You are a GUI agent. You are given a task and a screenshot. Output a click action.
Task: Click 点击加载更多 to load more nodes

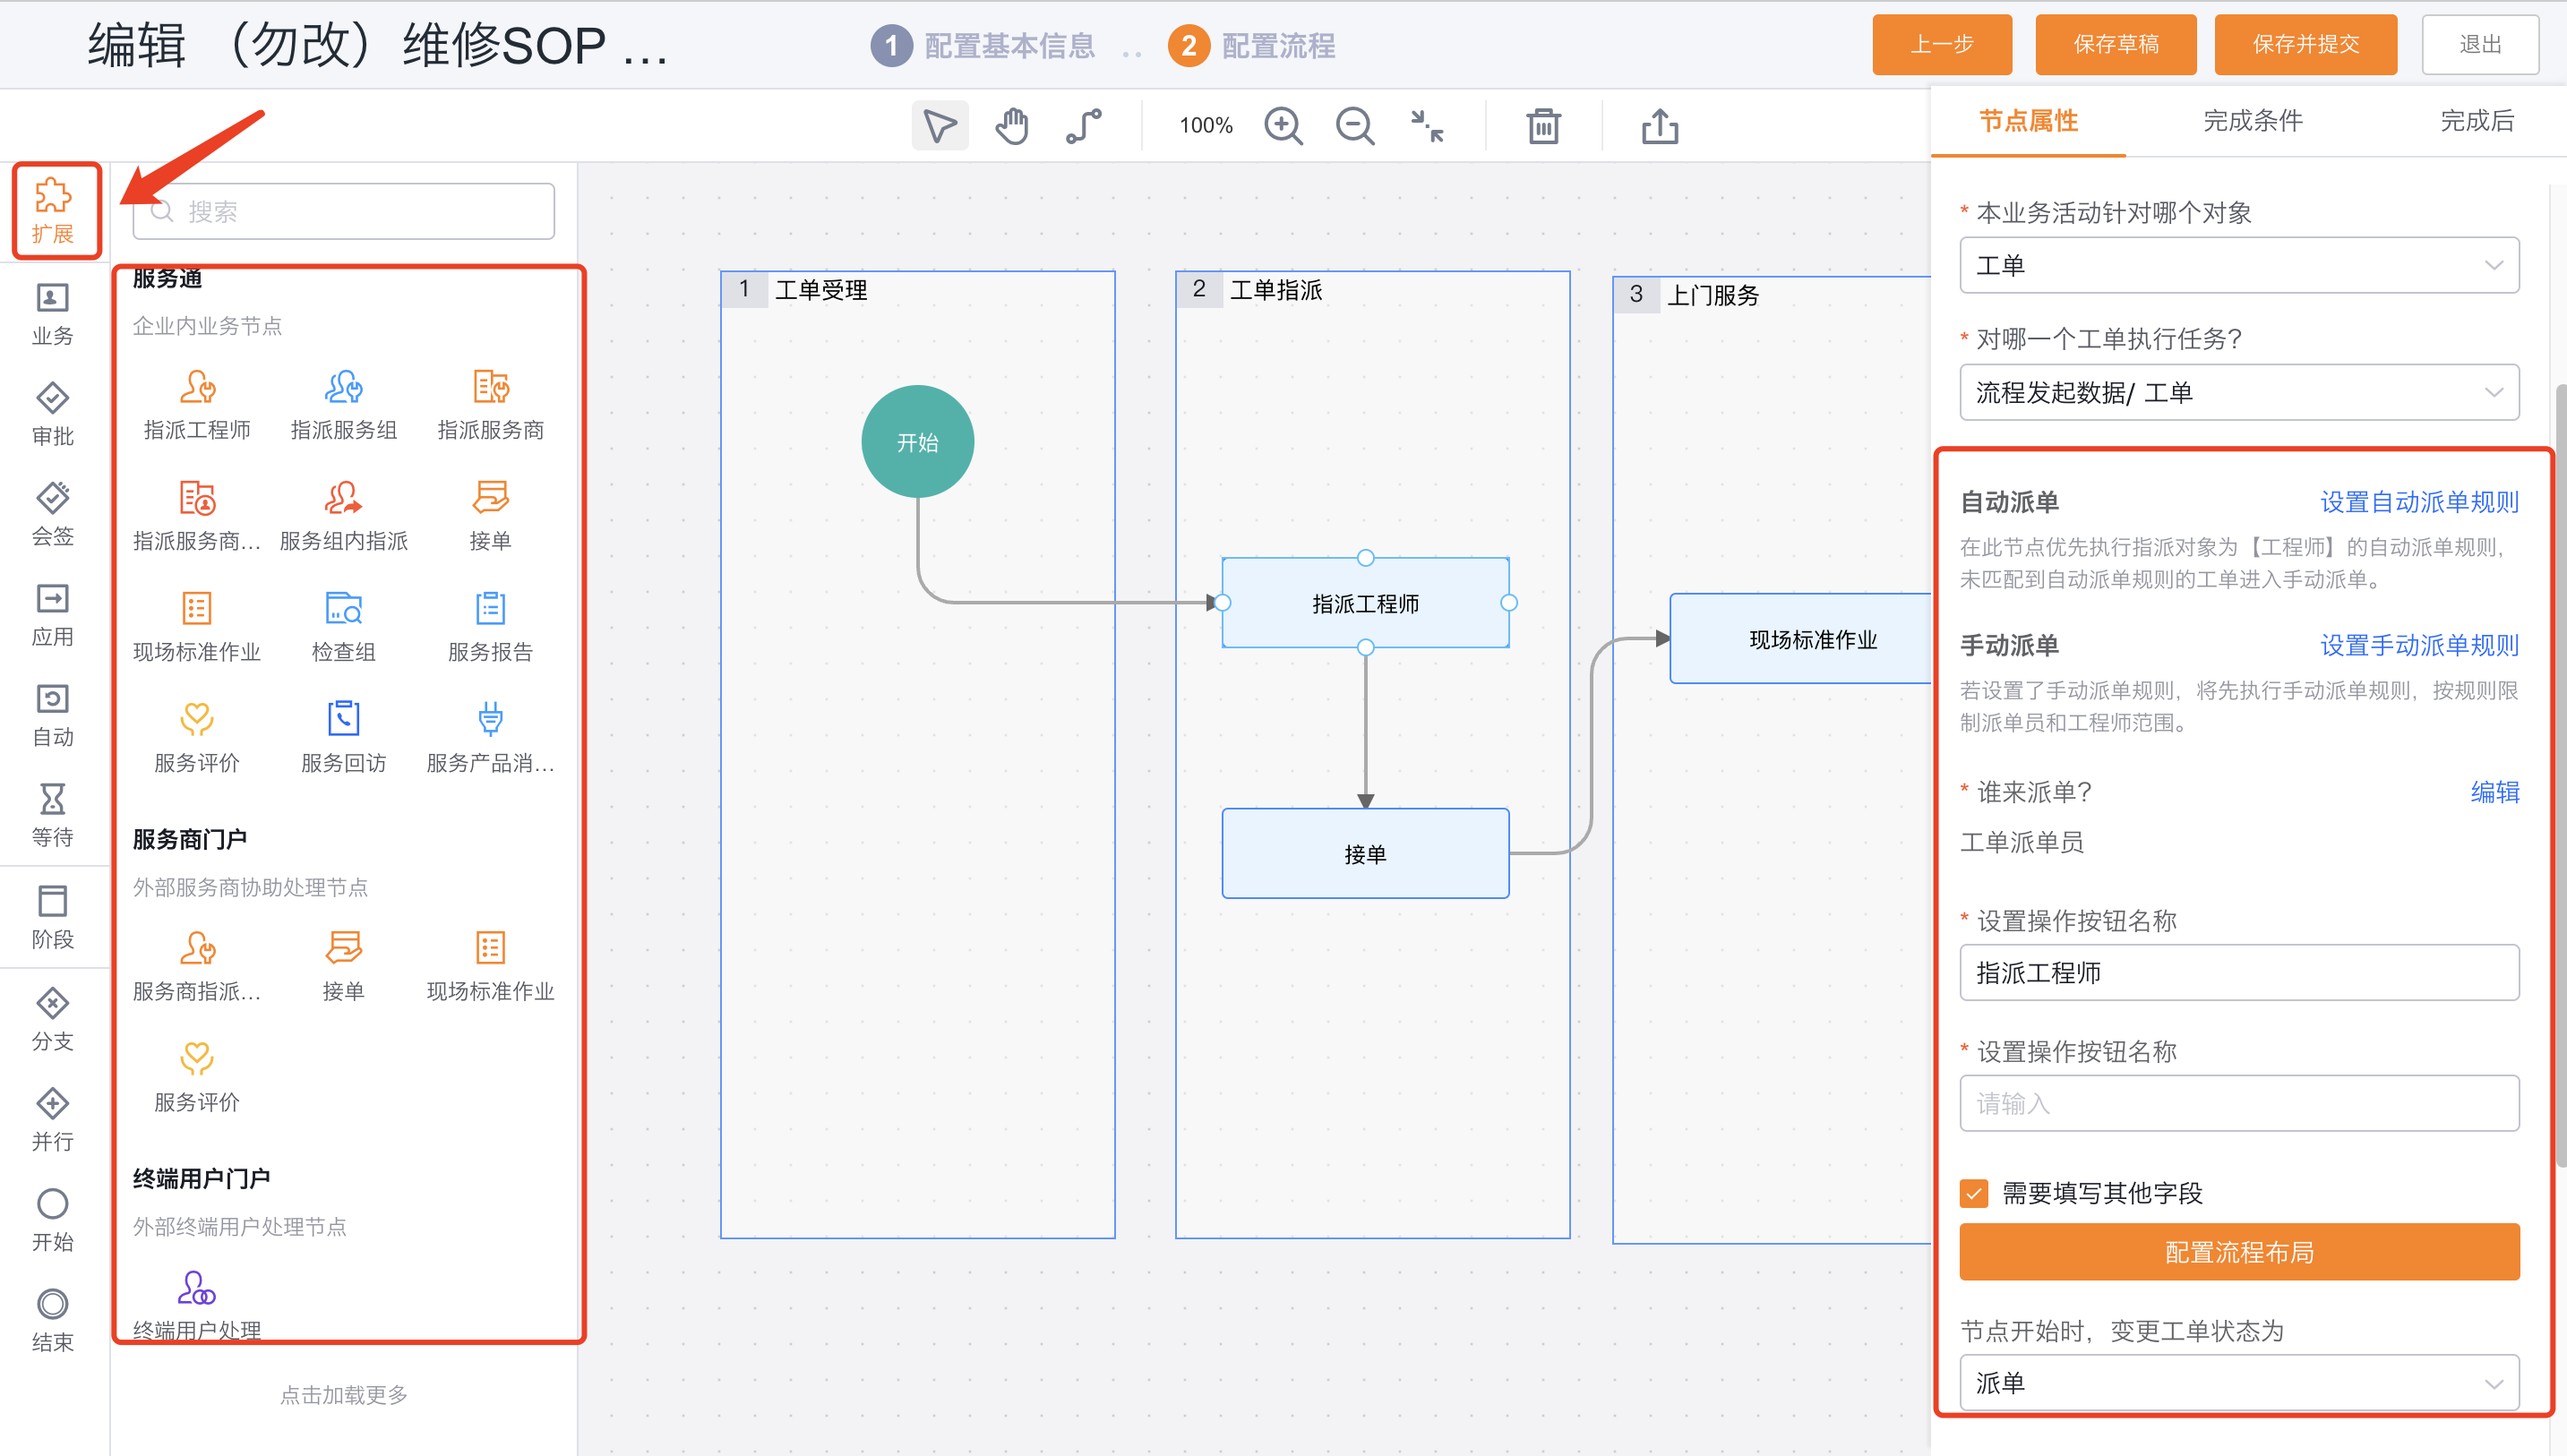[344, 1394]
